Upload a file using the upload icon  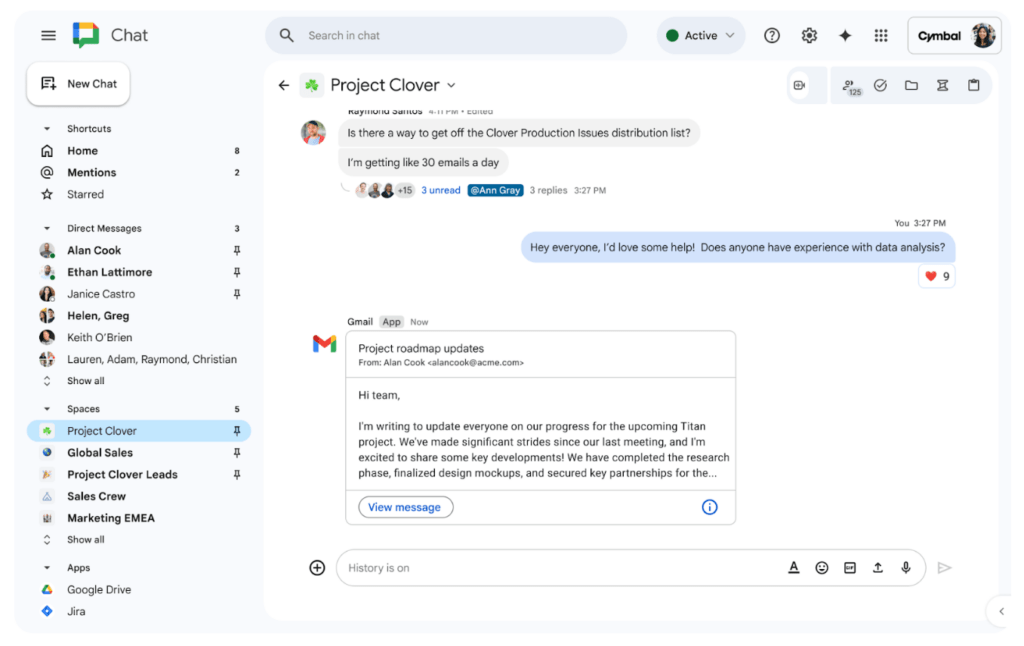[x=878, y=568]
